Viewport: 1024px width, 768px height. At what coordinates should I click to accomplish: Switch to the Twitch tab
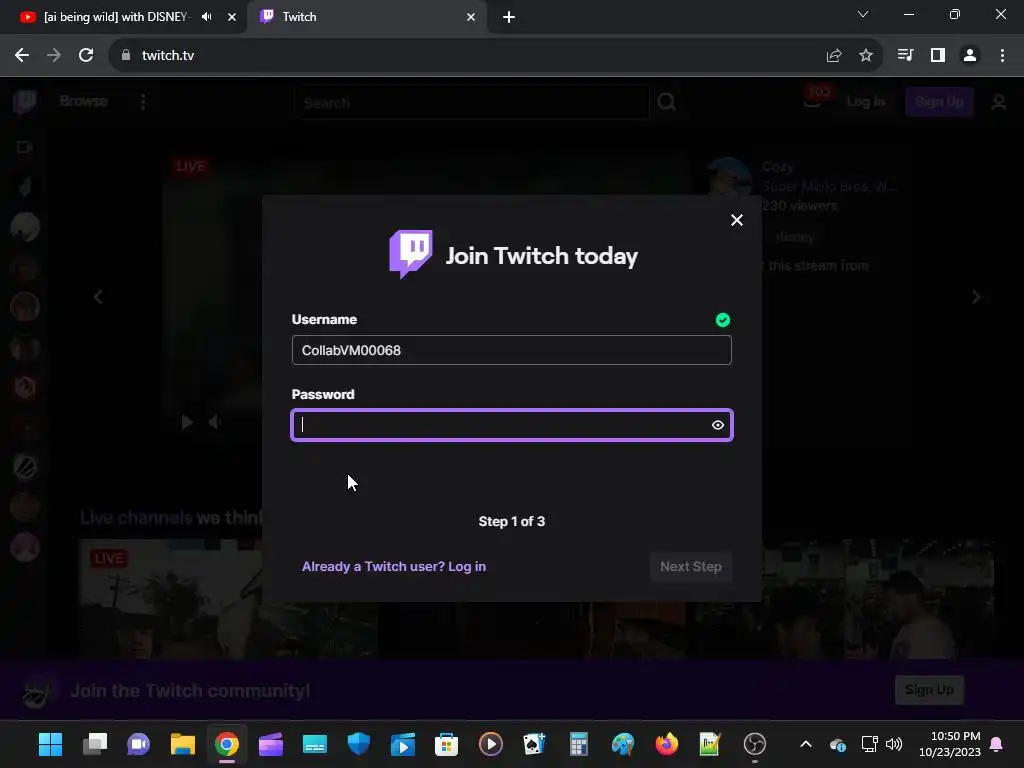[x=366, y=17]
